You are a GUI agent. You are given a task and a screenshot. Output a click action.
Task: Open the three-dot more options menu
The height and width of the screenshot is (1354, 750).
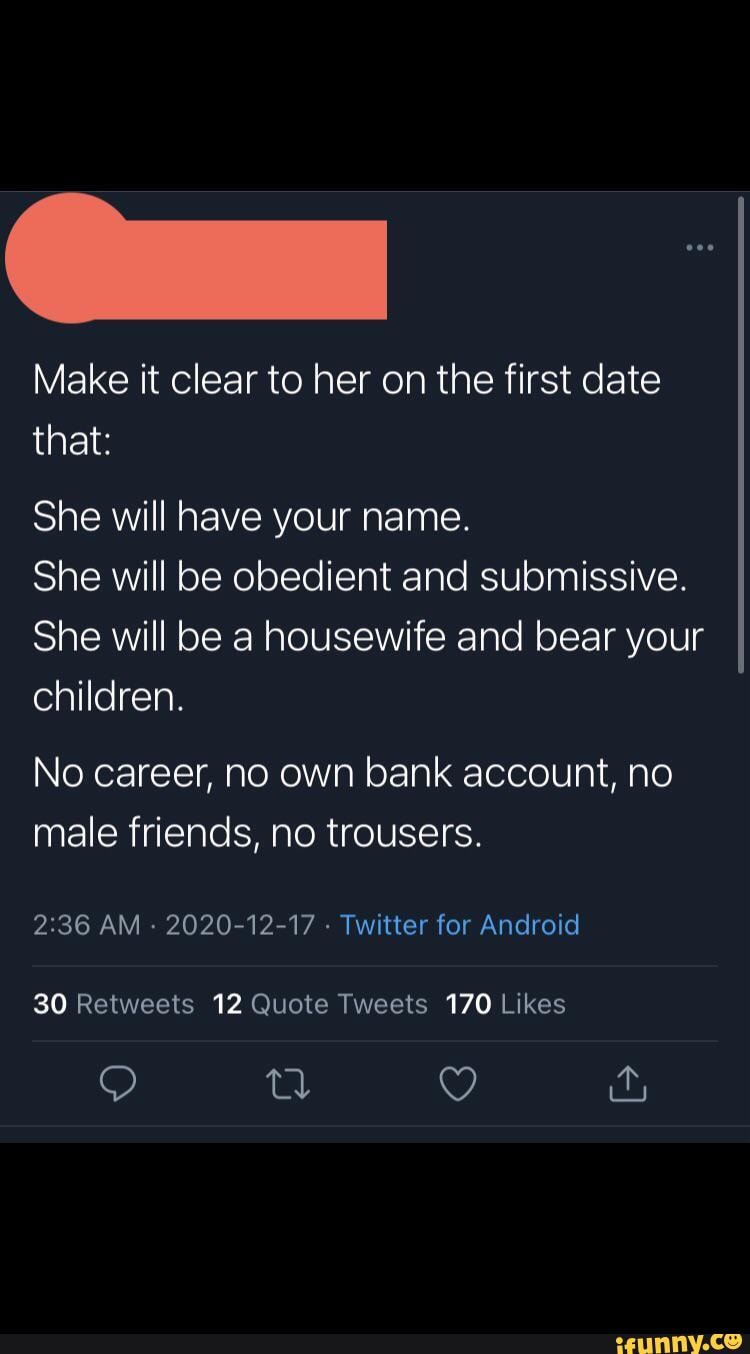coord(700,247)
